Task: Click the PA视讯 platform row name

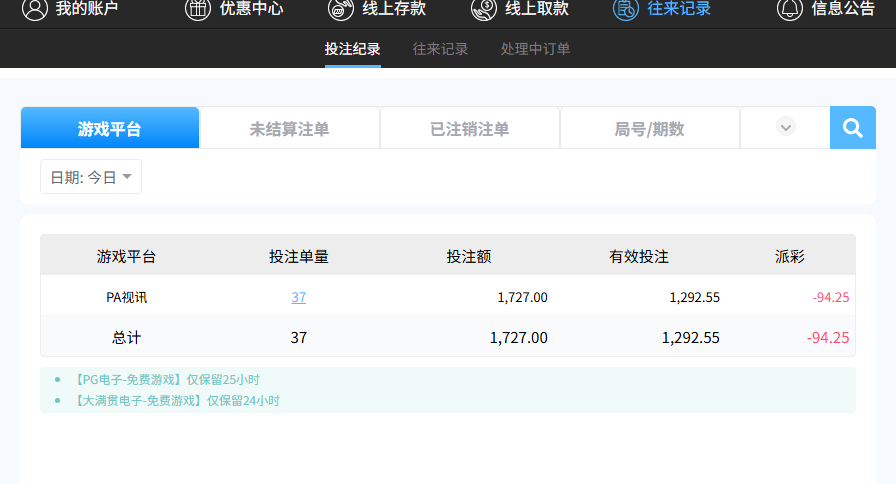Action: pos(126,297)
